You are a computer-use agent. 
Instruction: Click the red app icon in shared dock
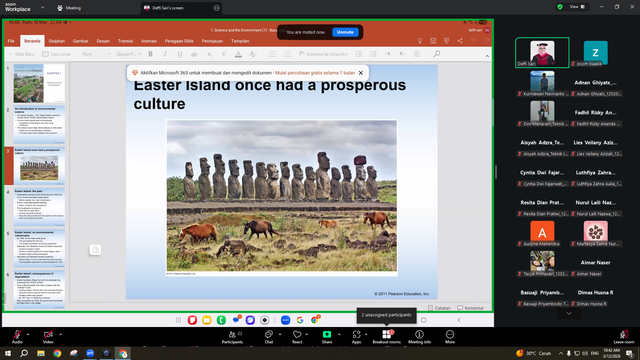pos(192,320)
